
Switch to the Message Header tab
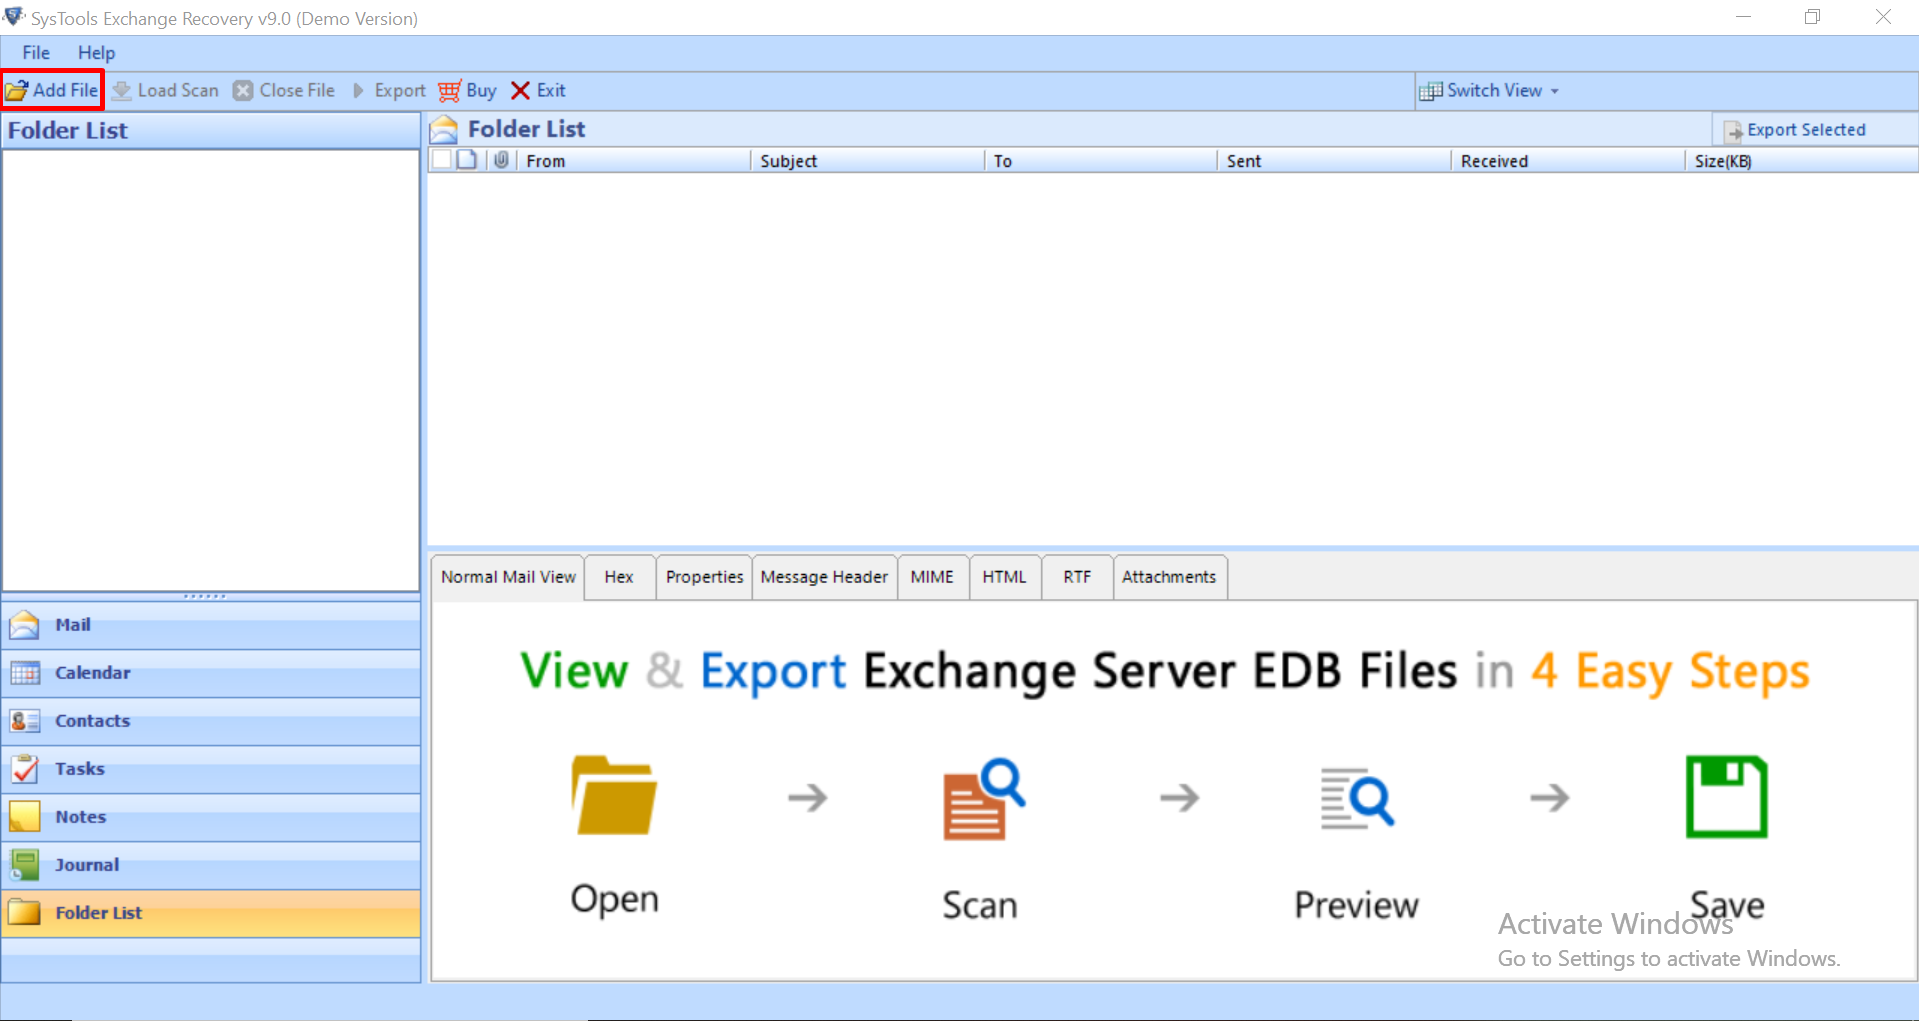[x=824, y=577]
